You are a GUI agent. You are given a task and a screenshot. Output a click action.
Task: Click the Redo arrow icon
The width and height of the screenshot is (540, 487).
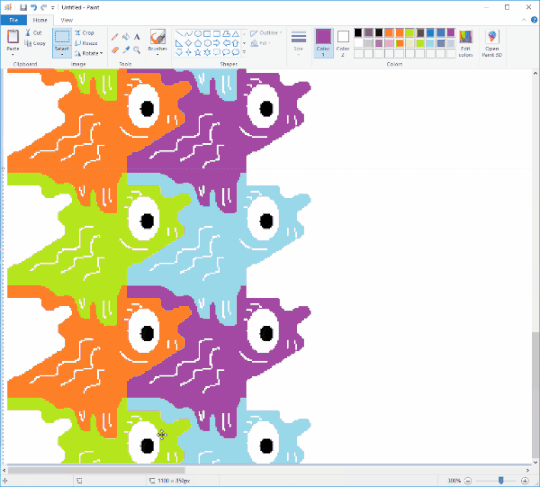point(43,7)
